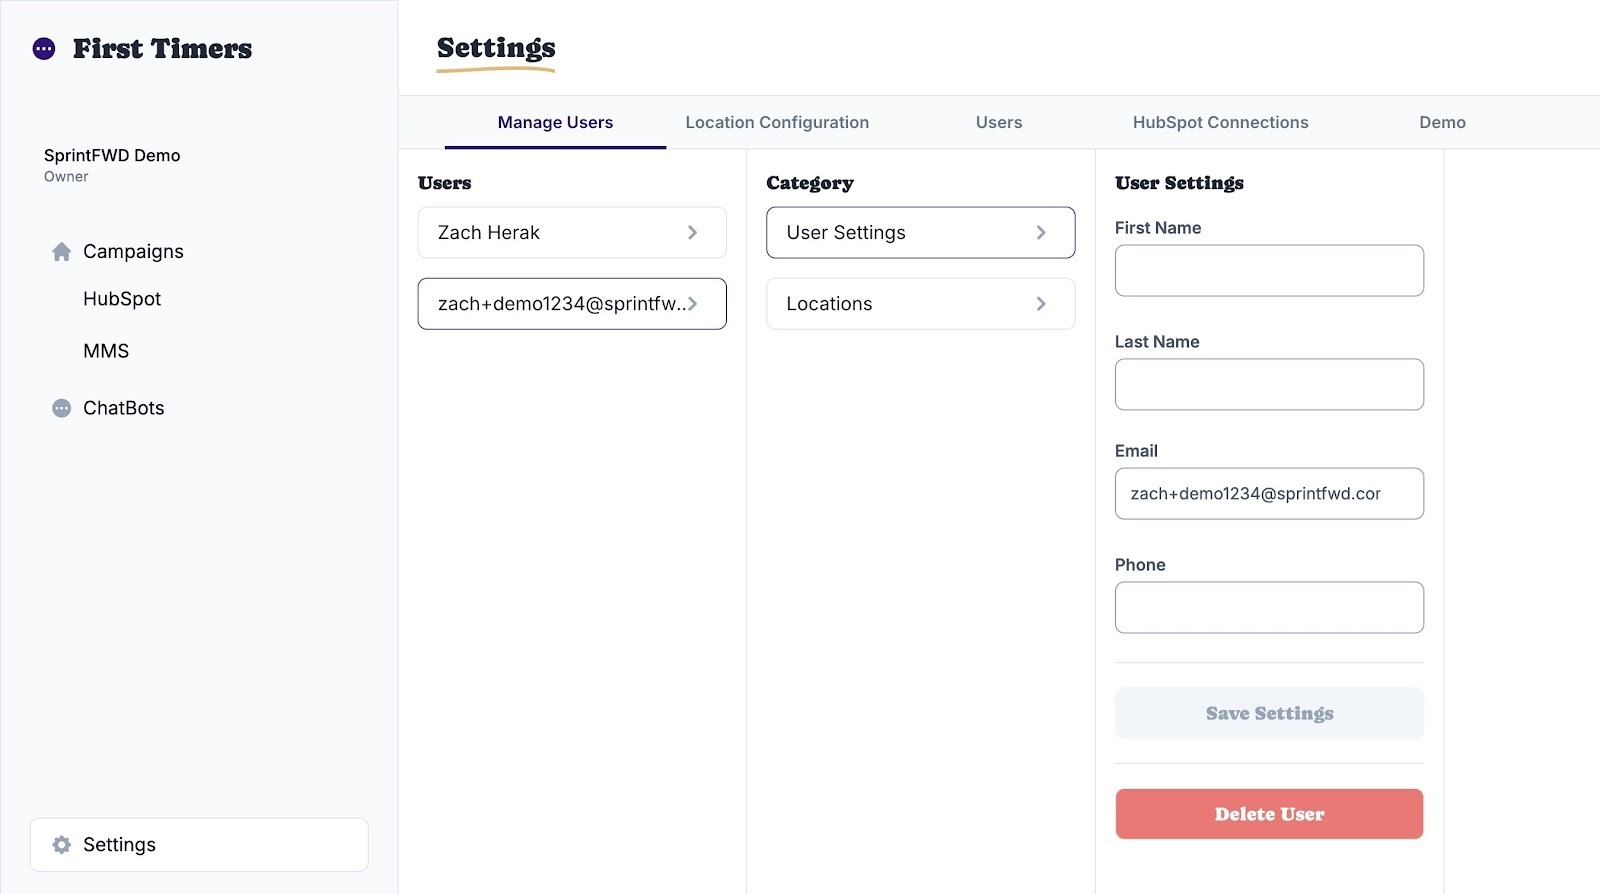Click the Campaigns home icon
The width and height of the screenshot is (1600, 894).
tap(61, 252)
